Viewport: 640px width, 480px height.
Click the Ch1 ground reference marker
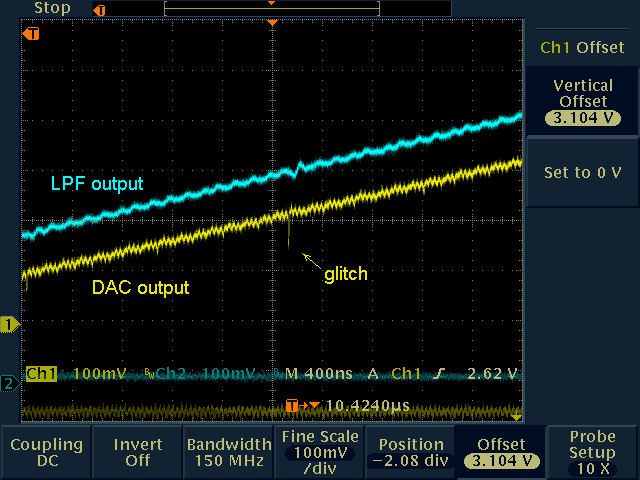pyautogui.click(x=10, y=325)
